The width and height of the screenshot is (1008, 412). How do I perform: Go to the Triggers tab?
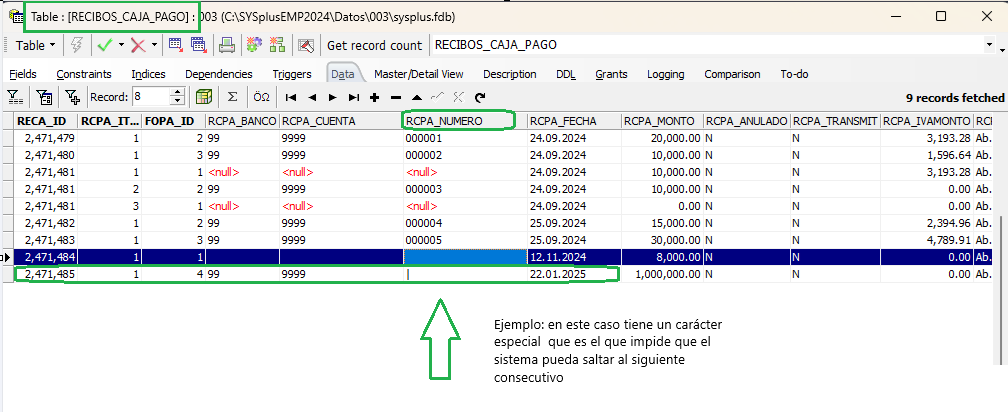pos(292,74)
